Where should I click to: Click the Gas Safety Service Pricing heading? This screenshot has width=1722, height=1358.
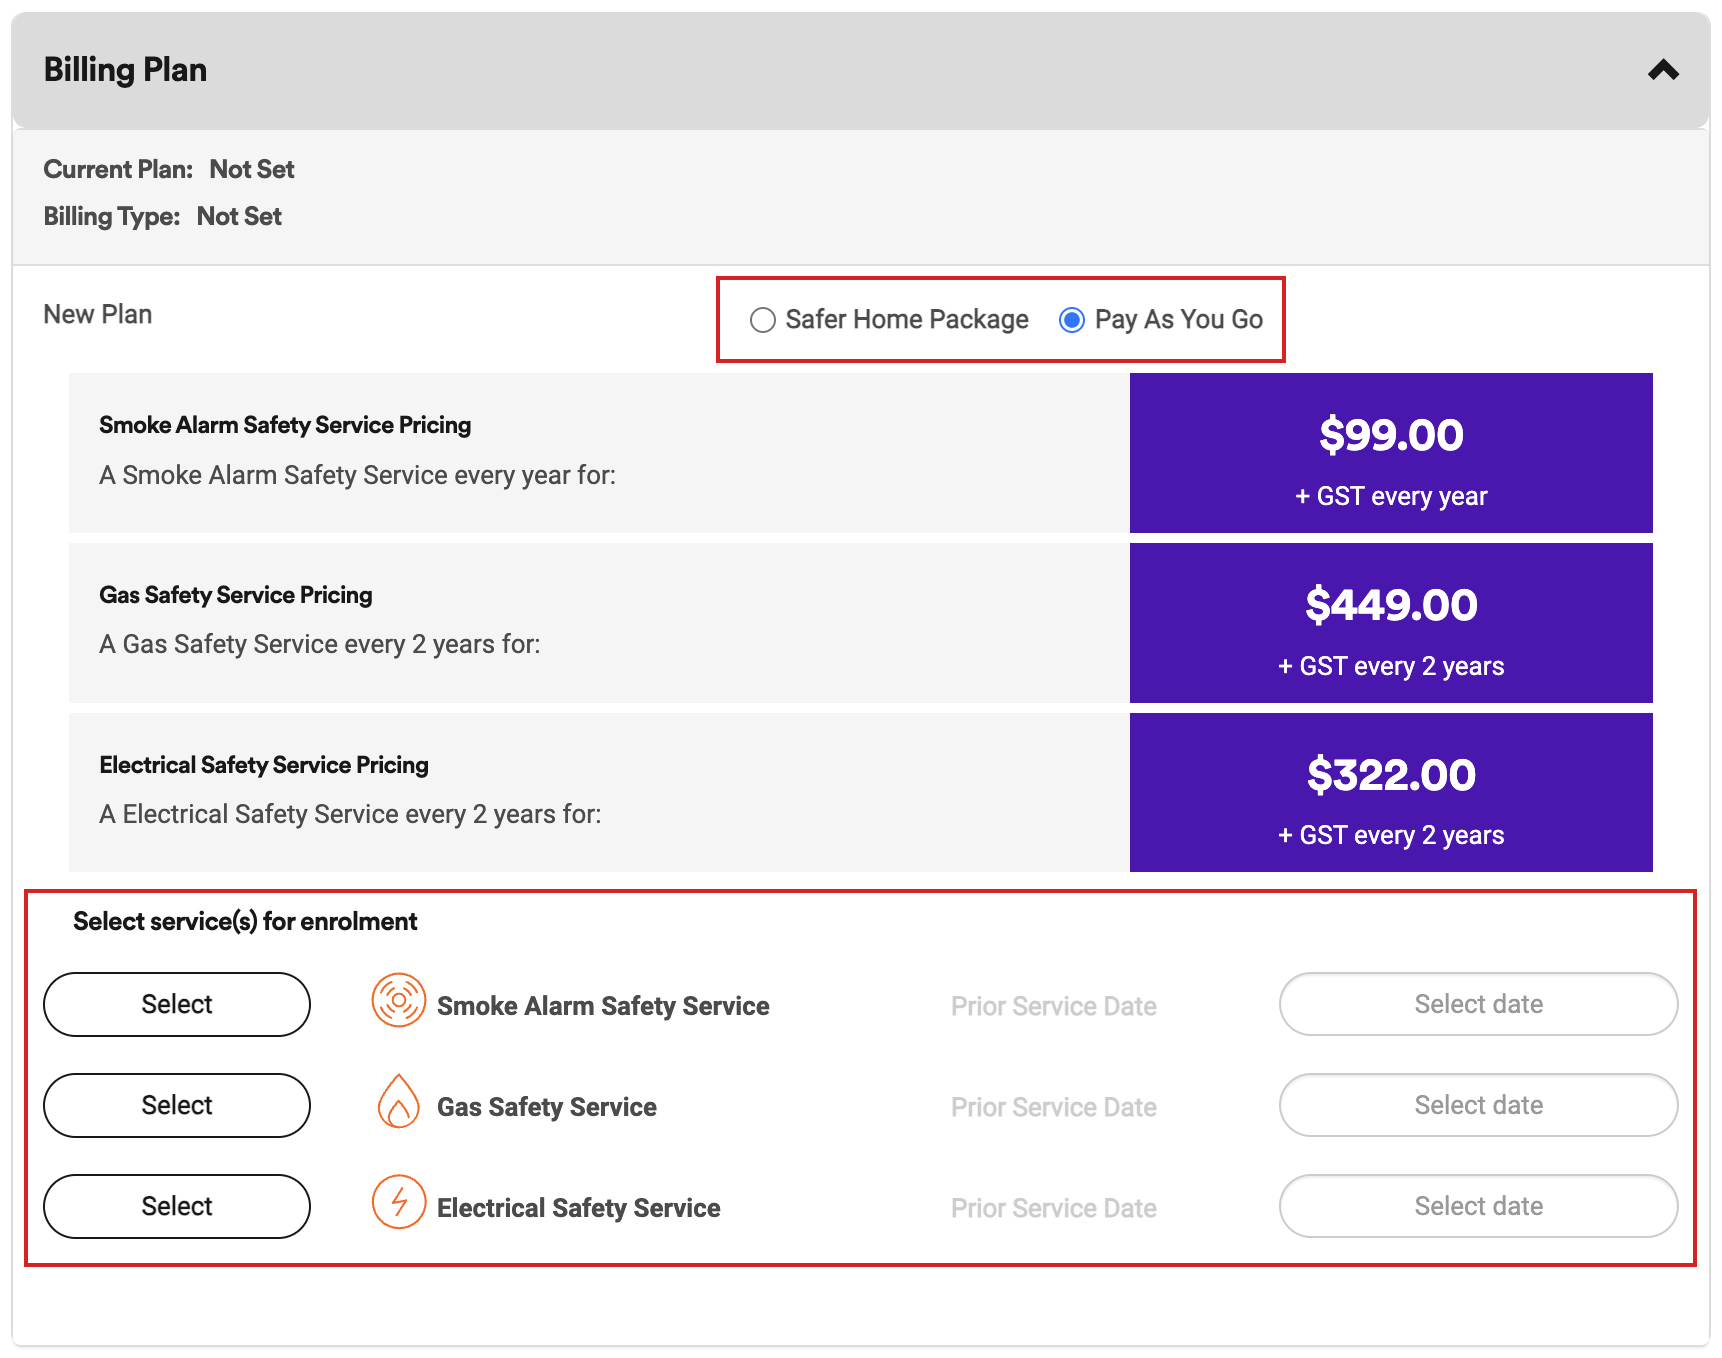tap(236, 595)
